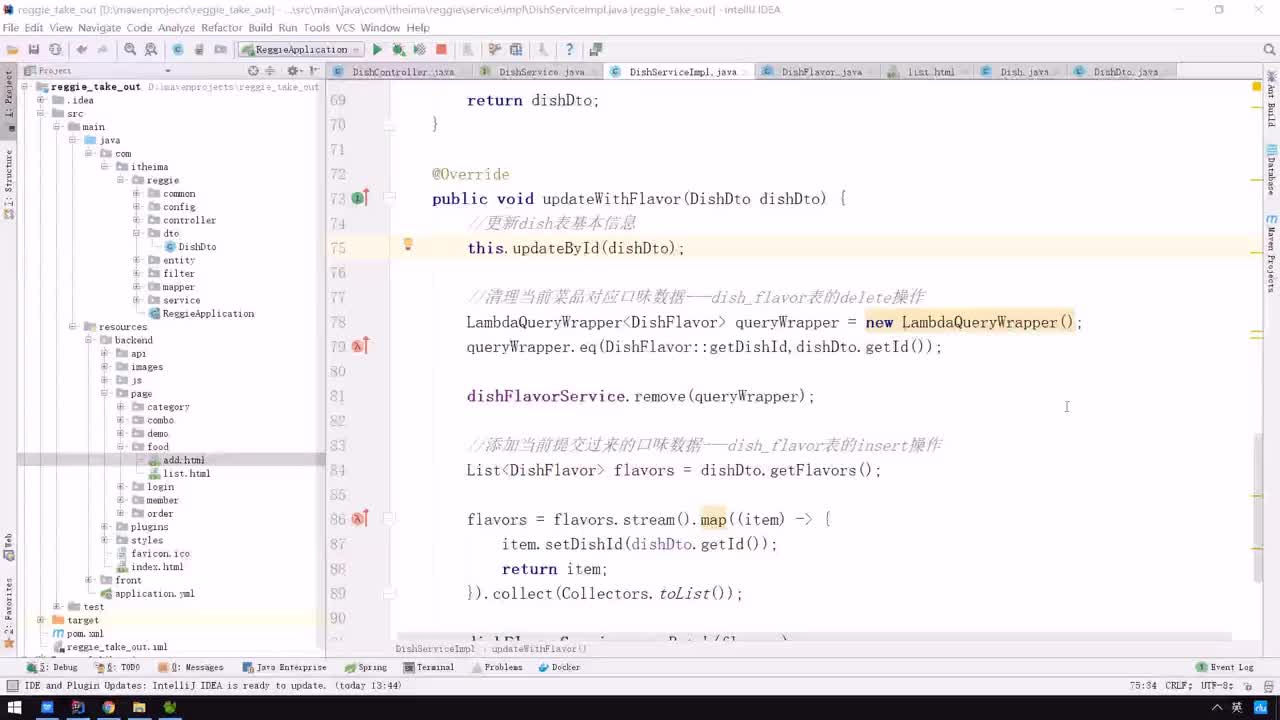Click the Synchronize toolbar icon
1280x720 pixels.
click(55, 49)
